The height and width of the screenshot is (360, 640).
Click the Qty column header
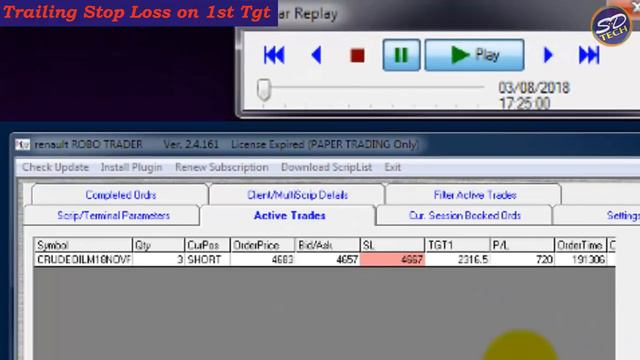[x=158, y=245]
